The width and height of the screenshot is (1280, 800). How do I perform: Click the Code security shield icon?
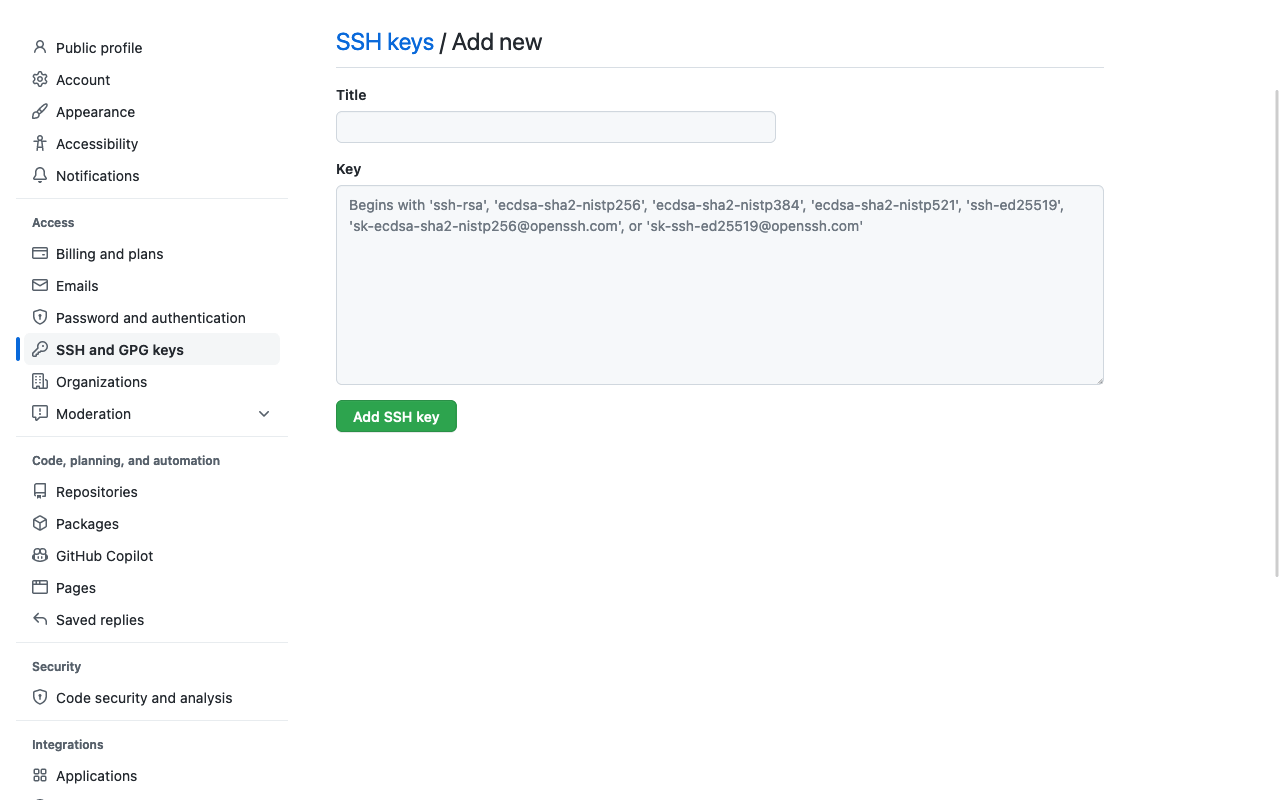tap(40, 697)
